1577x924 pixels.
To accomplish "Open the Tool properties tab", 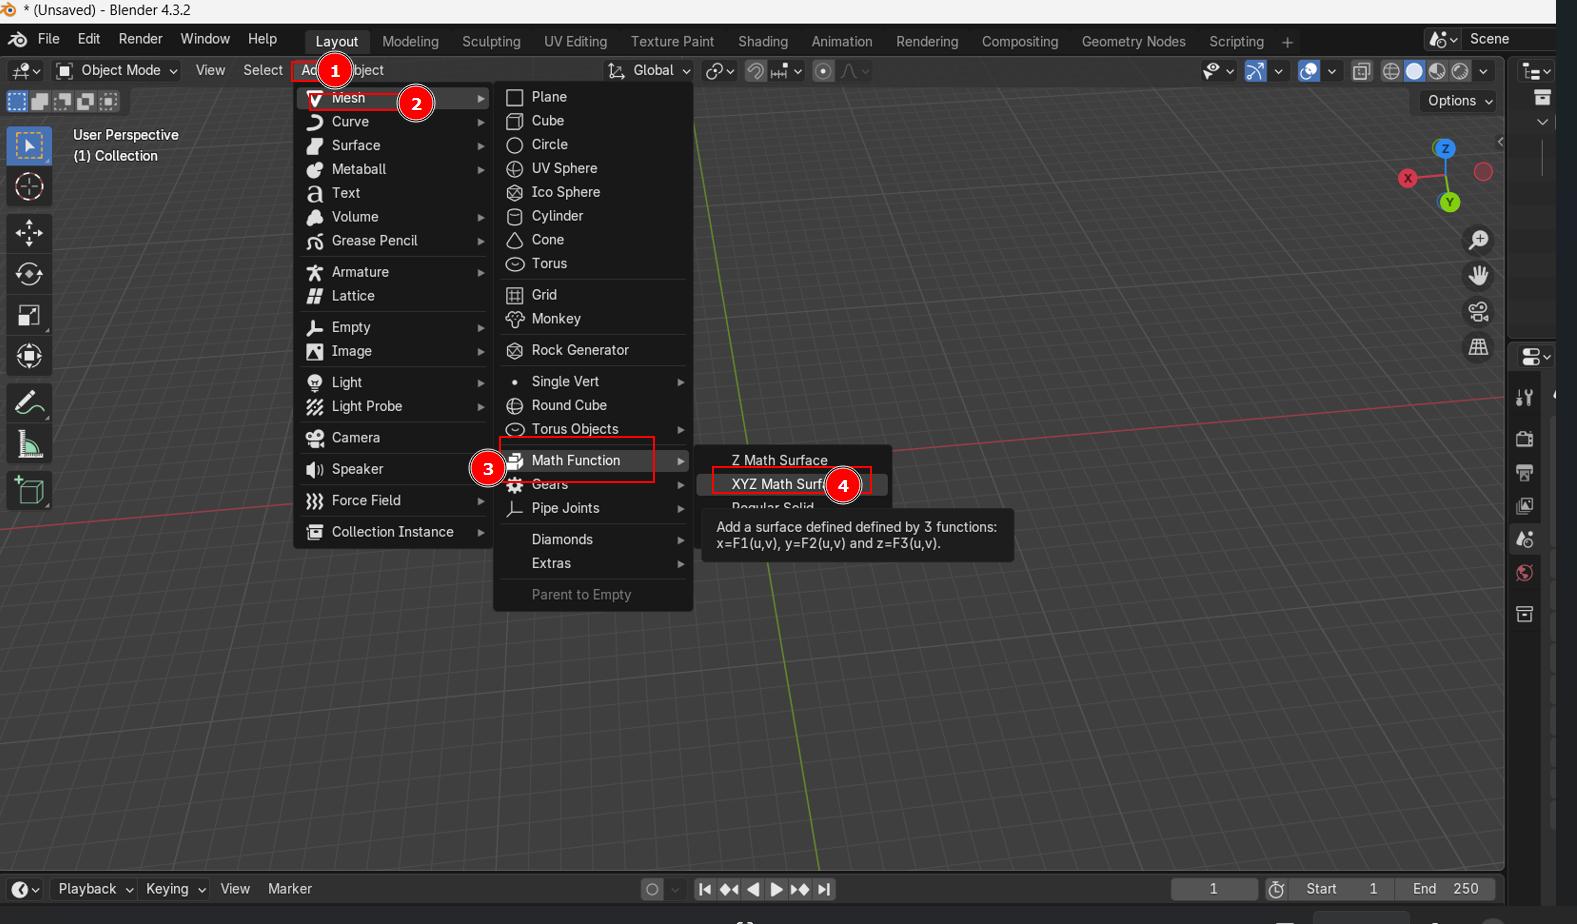I will [x=1524, y=398].
